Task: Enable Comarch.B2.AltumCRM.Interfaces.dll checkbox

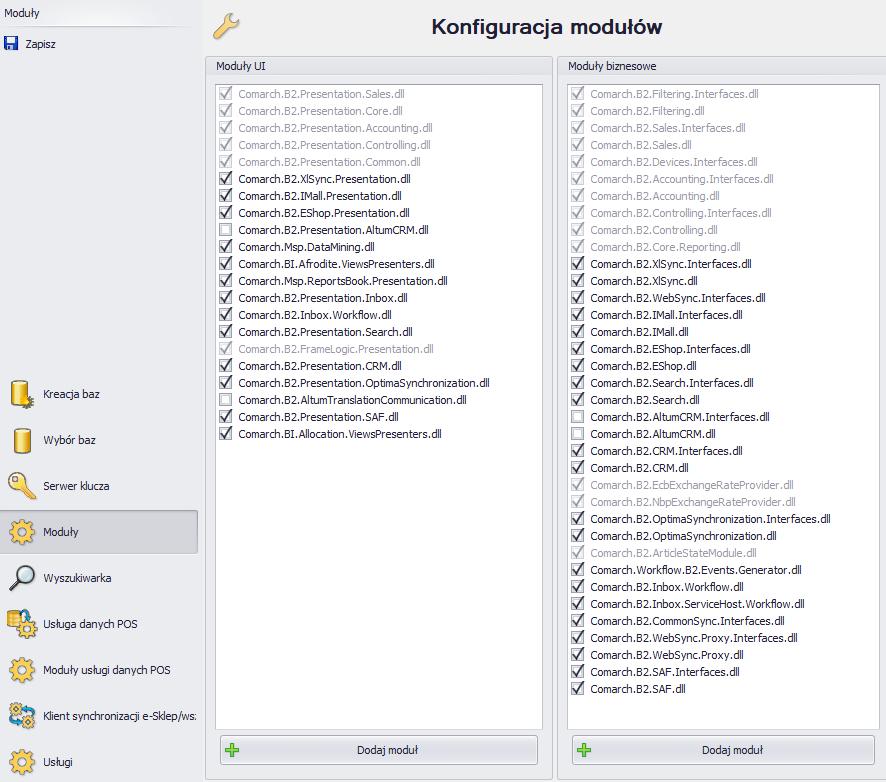Action: [x=577, y=417]
